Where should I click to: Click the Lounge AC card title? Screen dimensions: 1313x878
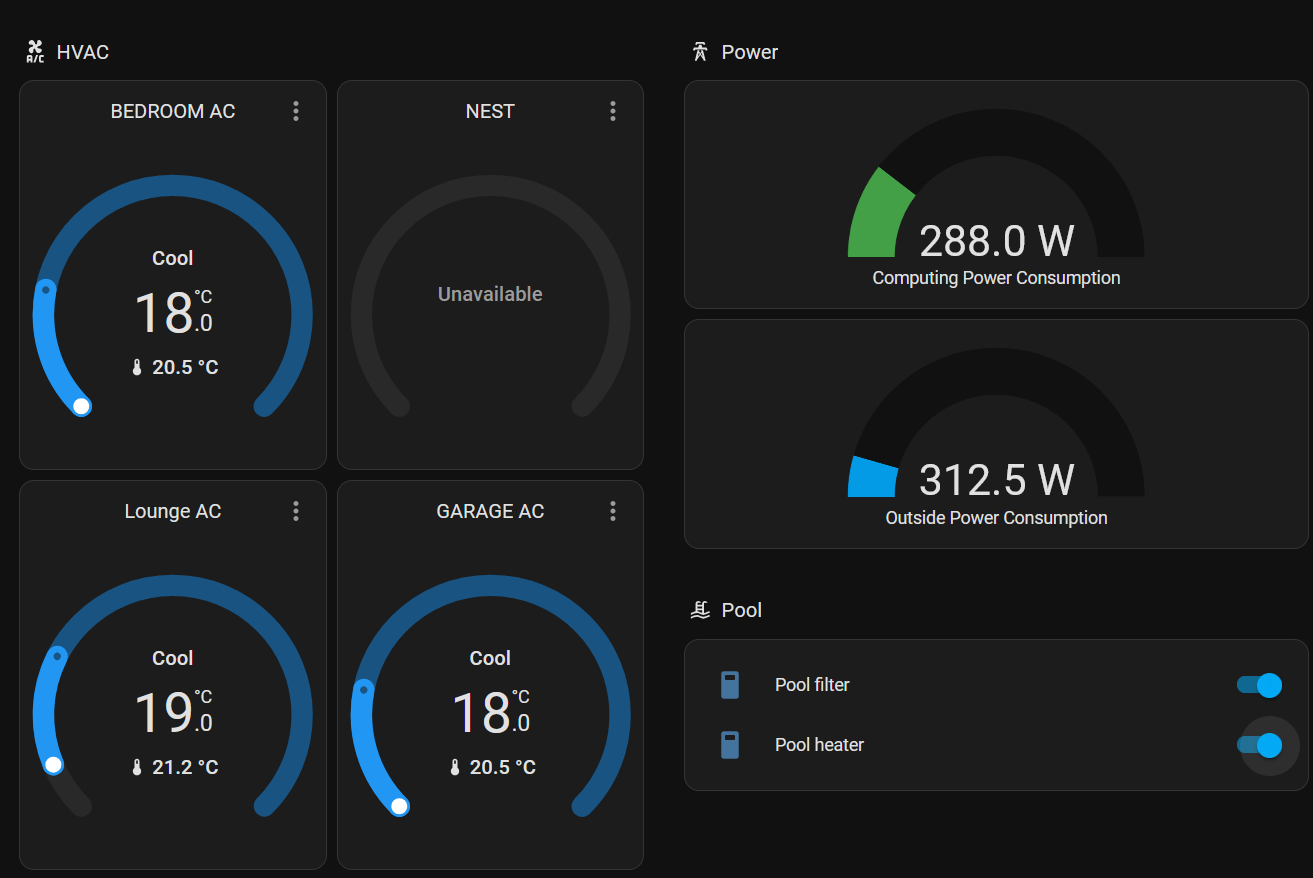173,511
